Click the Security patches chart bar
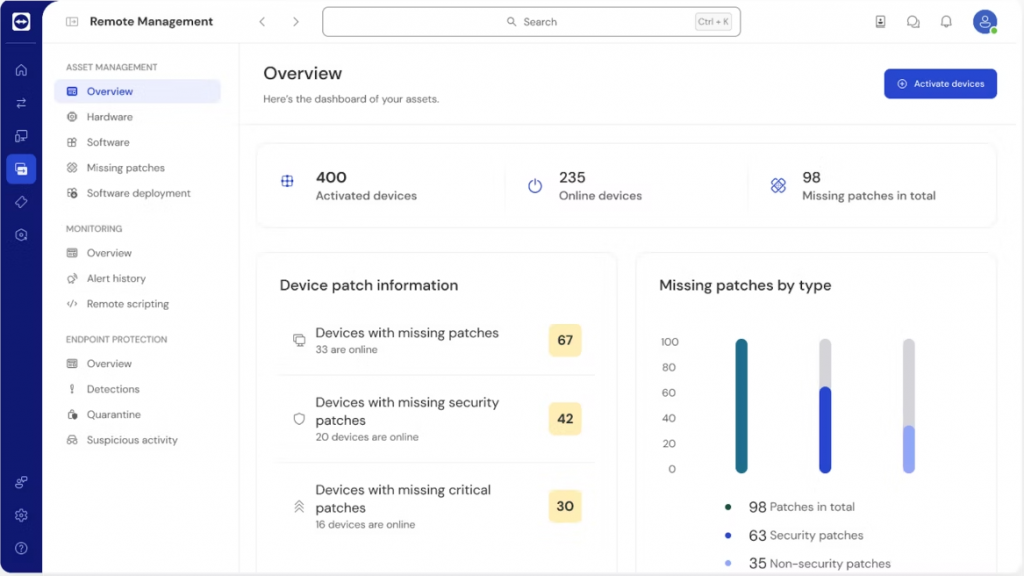1024x576 pixels. coord(825,429)
